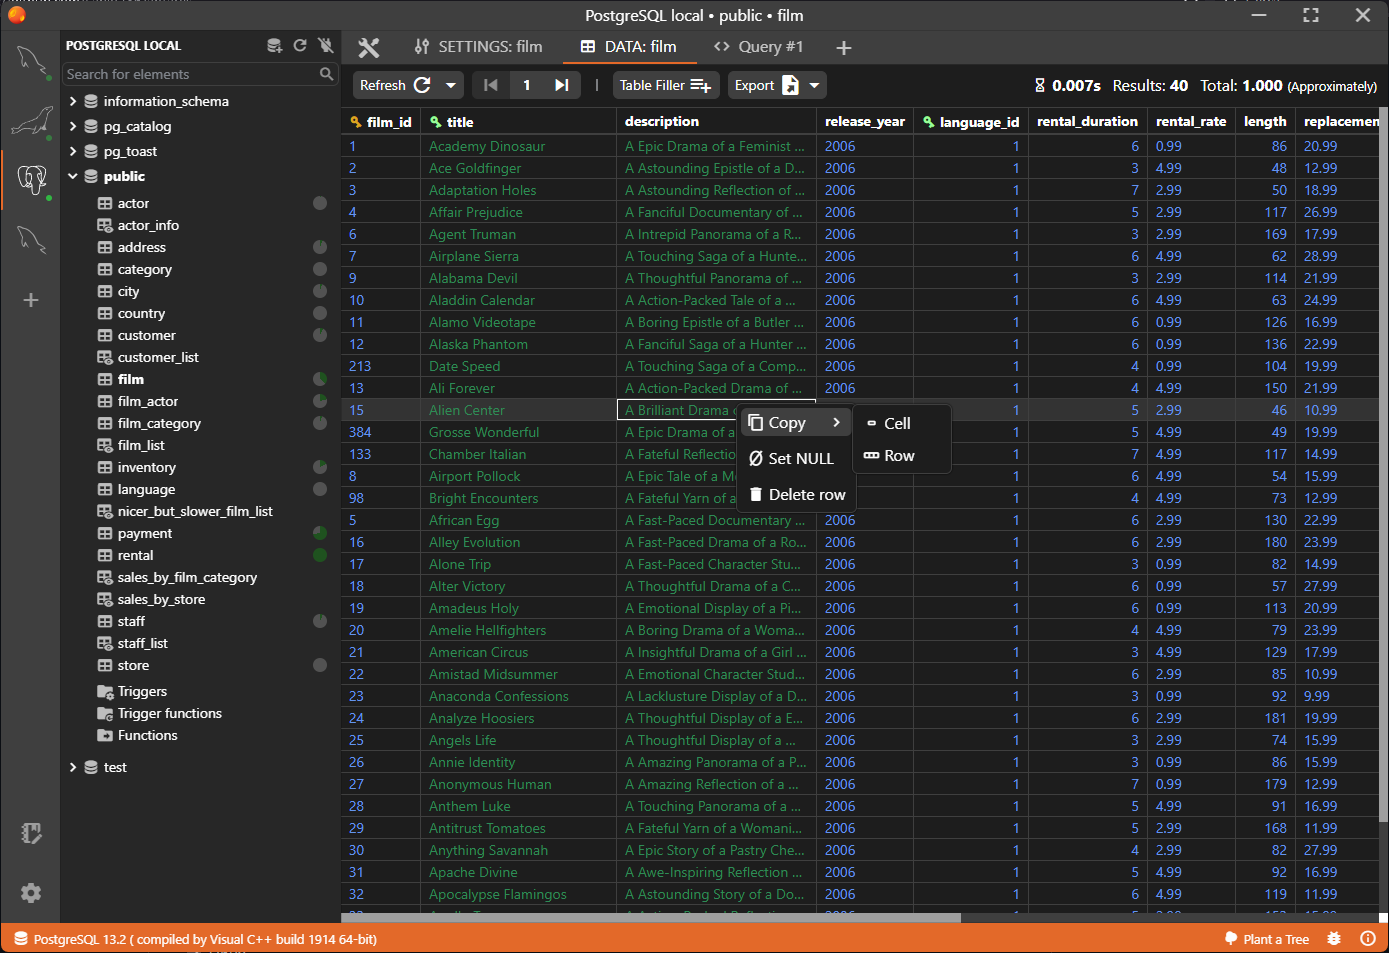Switch to SETTINGS: film tab
The width and height of the screenshot is (1389, 953).
click(x=479, y=47)
